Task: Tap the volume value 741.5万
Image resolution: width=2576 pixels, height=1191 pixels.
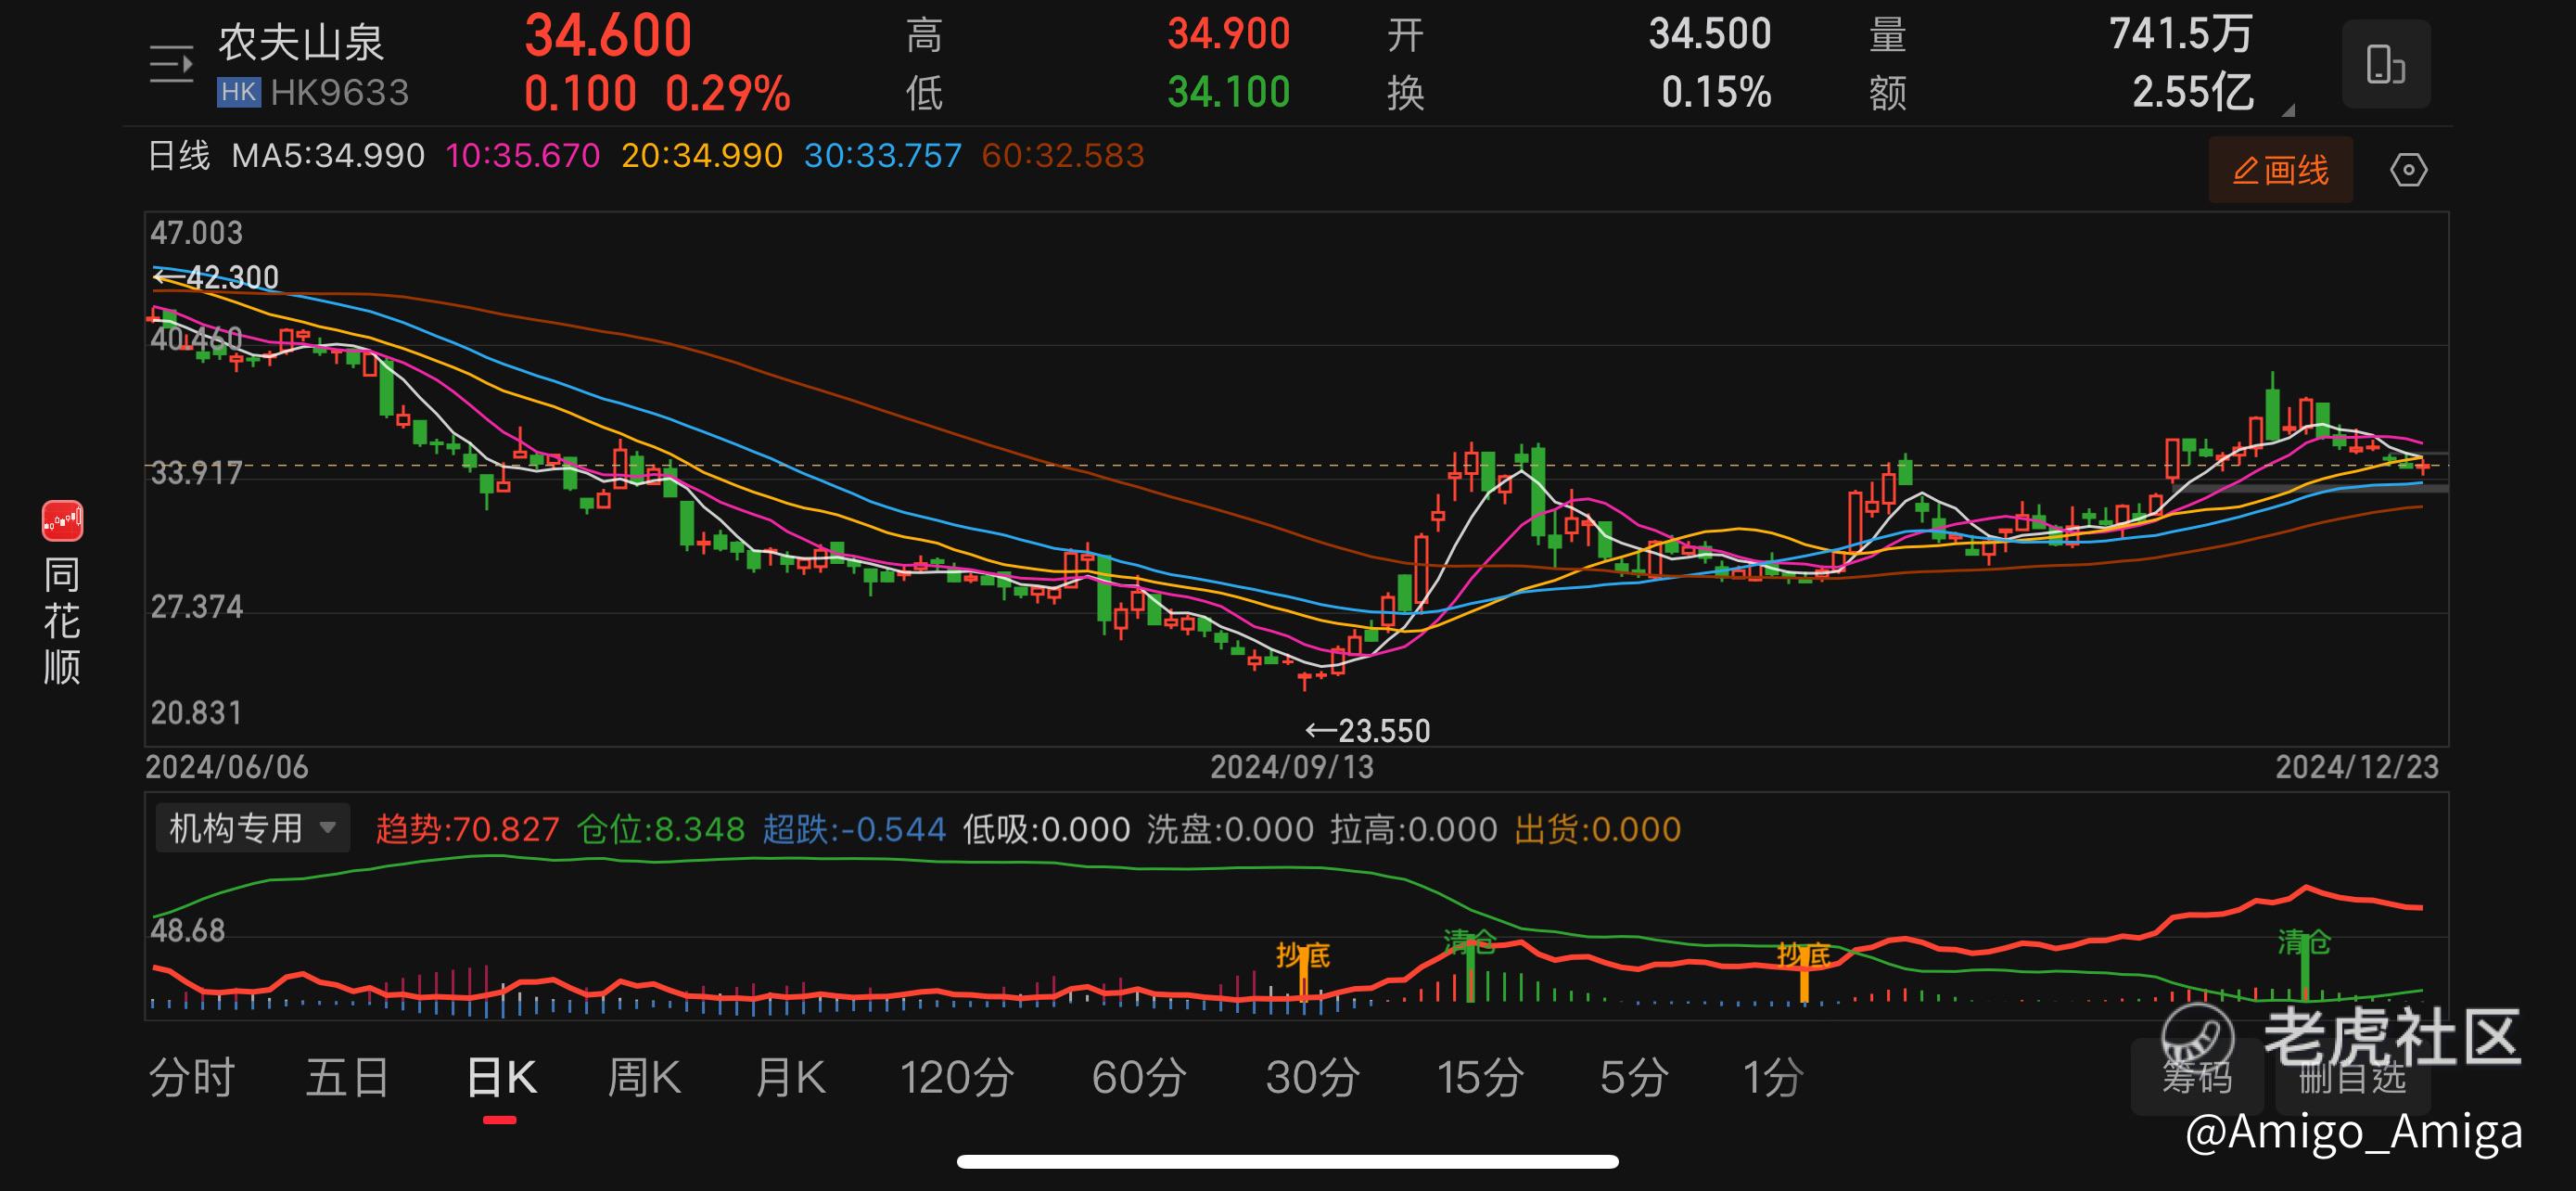Action: (x=2180, y=34)
